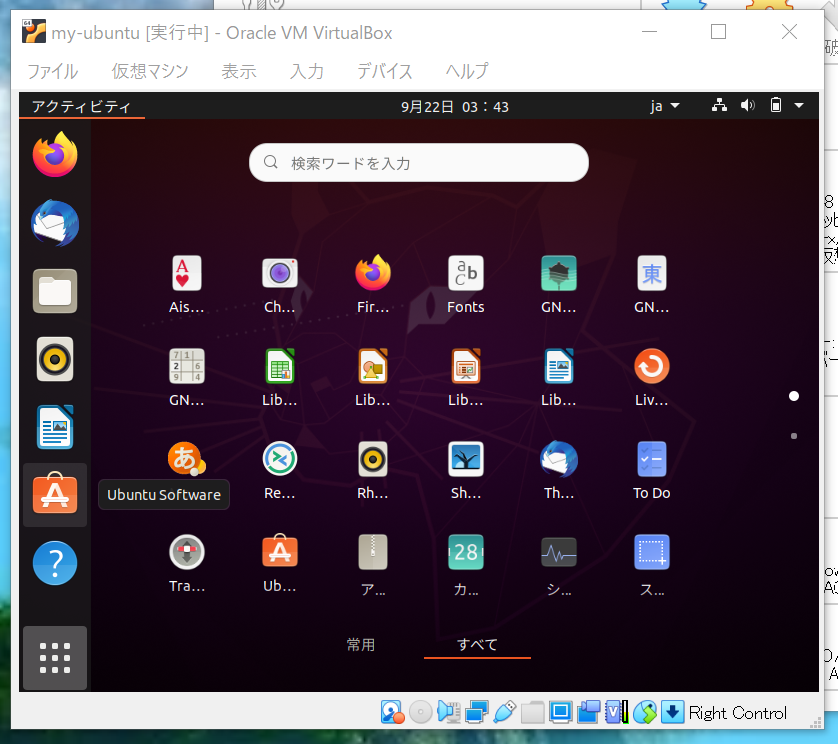Open Firefox in the app grid
The image size is (838, 744).
coord(373,284)
